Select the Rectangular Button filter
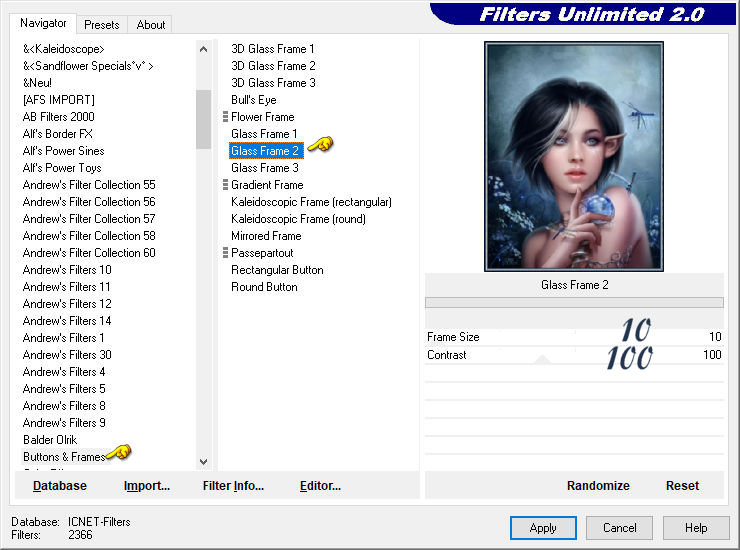Viewport: 740px width, 550px height. tap(277, 270)
